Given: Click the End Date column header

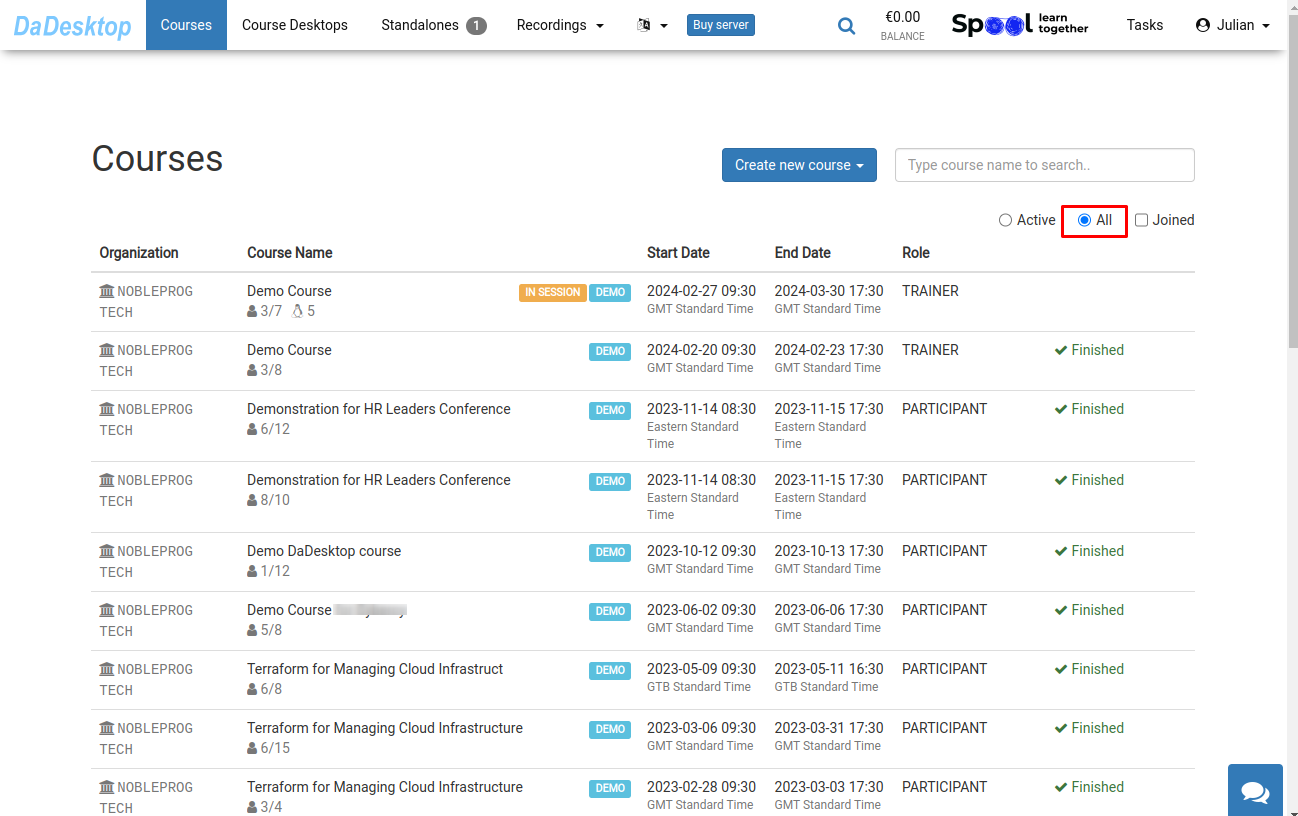Looking at the screenshot, I should (x=803, y=253).
